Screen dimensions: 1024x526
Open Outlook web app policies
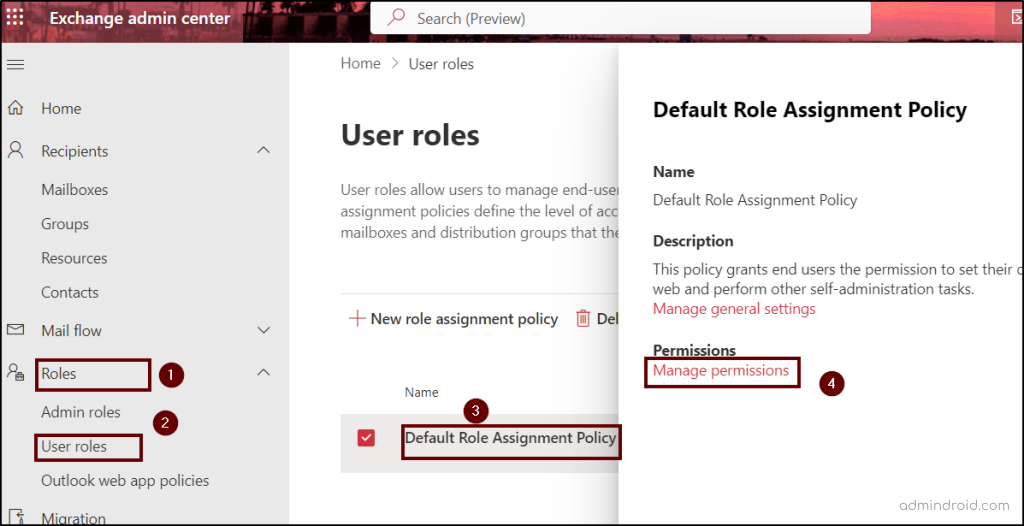[x=125, y=481]
